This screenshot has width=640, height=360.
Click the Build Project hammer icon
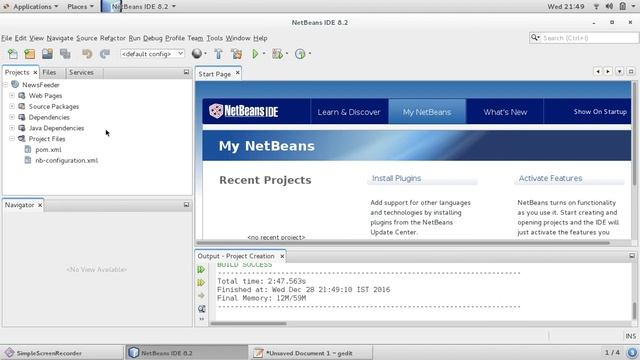point(218,53)
